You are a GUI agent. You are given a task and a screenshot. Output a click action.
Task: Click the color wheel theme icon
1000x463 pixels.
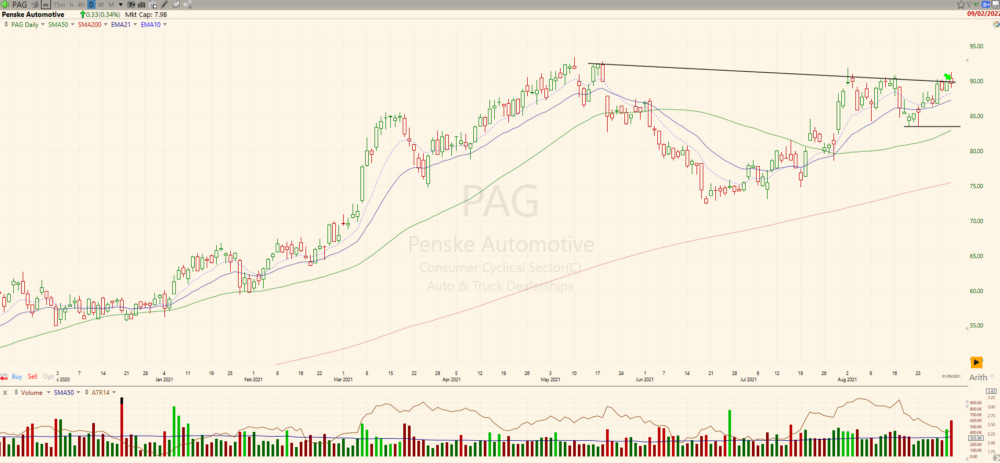996,24
